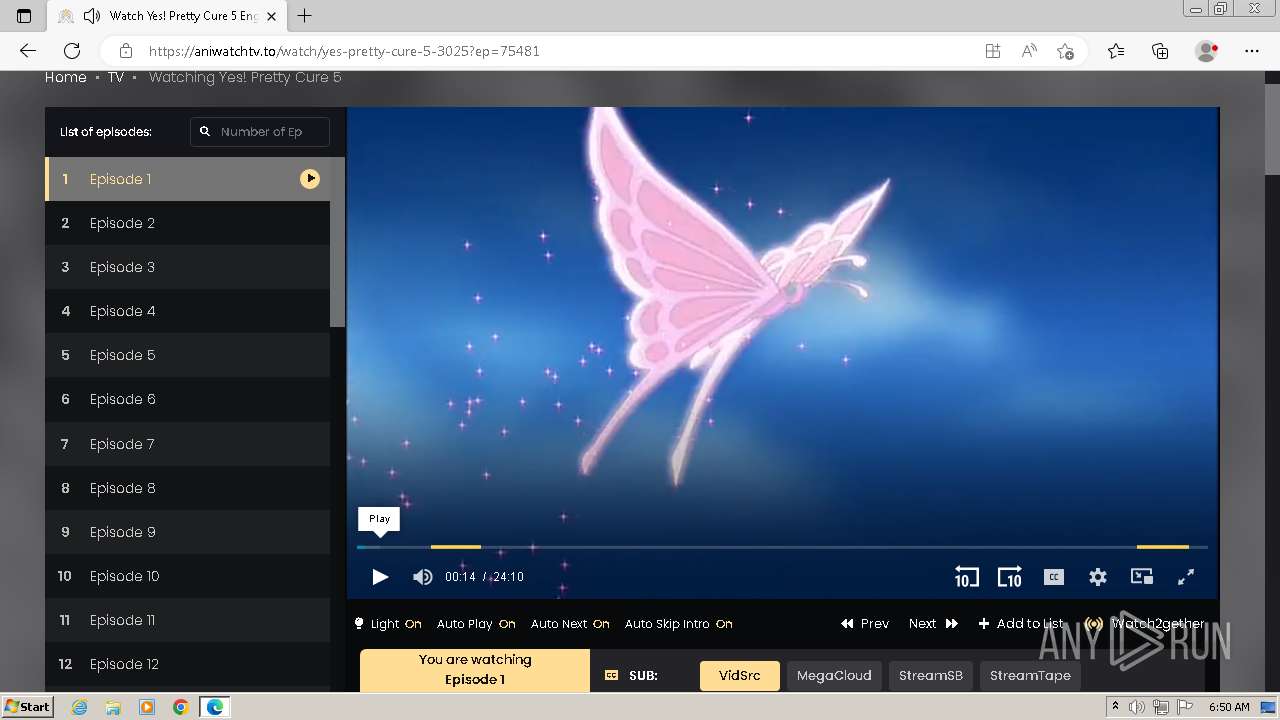Select Episode 12 in the list
The height and width of the screenshot is (720, 1280).
click(188, 664)
